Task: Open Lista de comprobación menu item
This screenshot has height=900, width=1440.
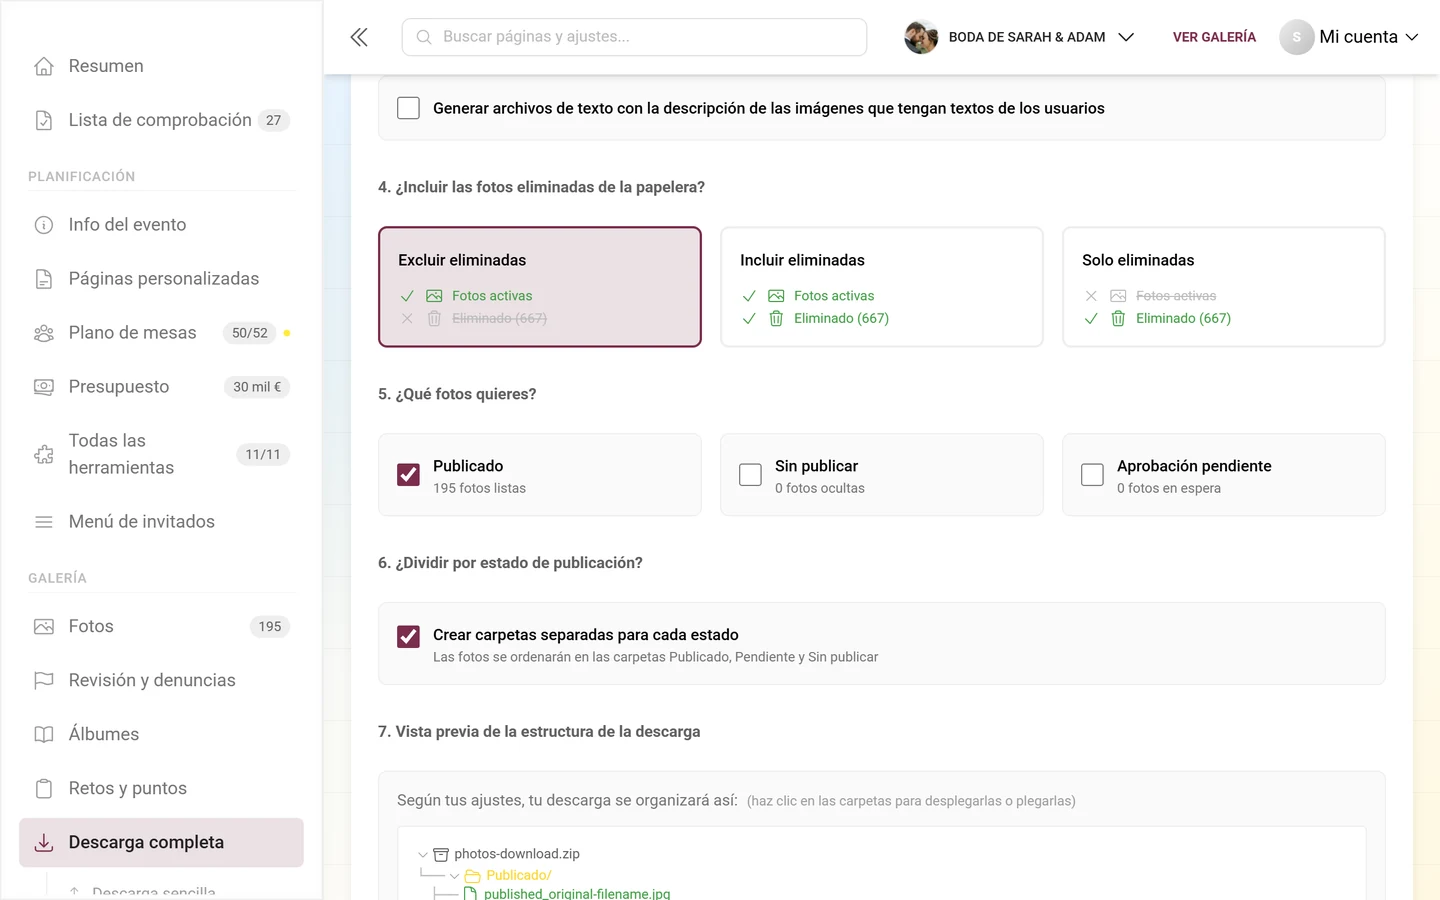Action: [161, 120]
